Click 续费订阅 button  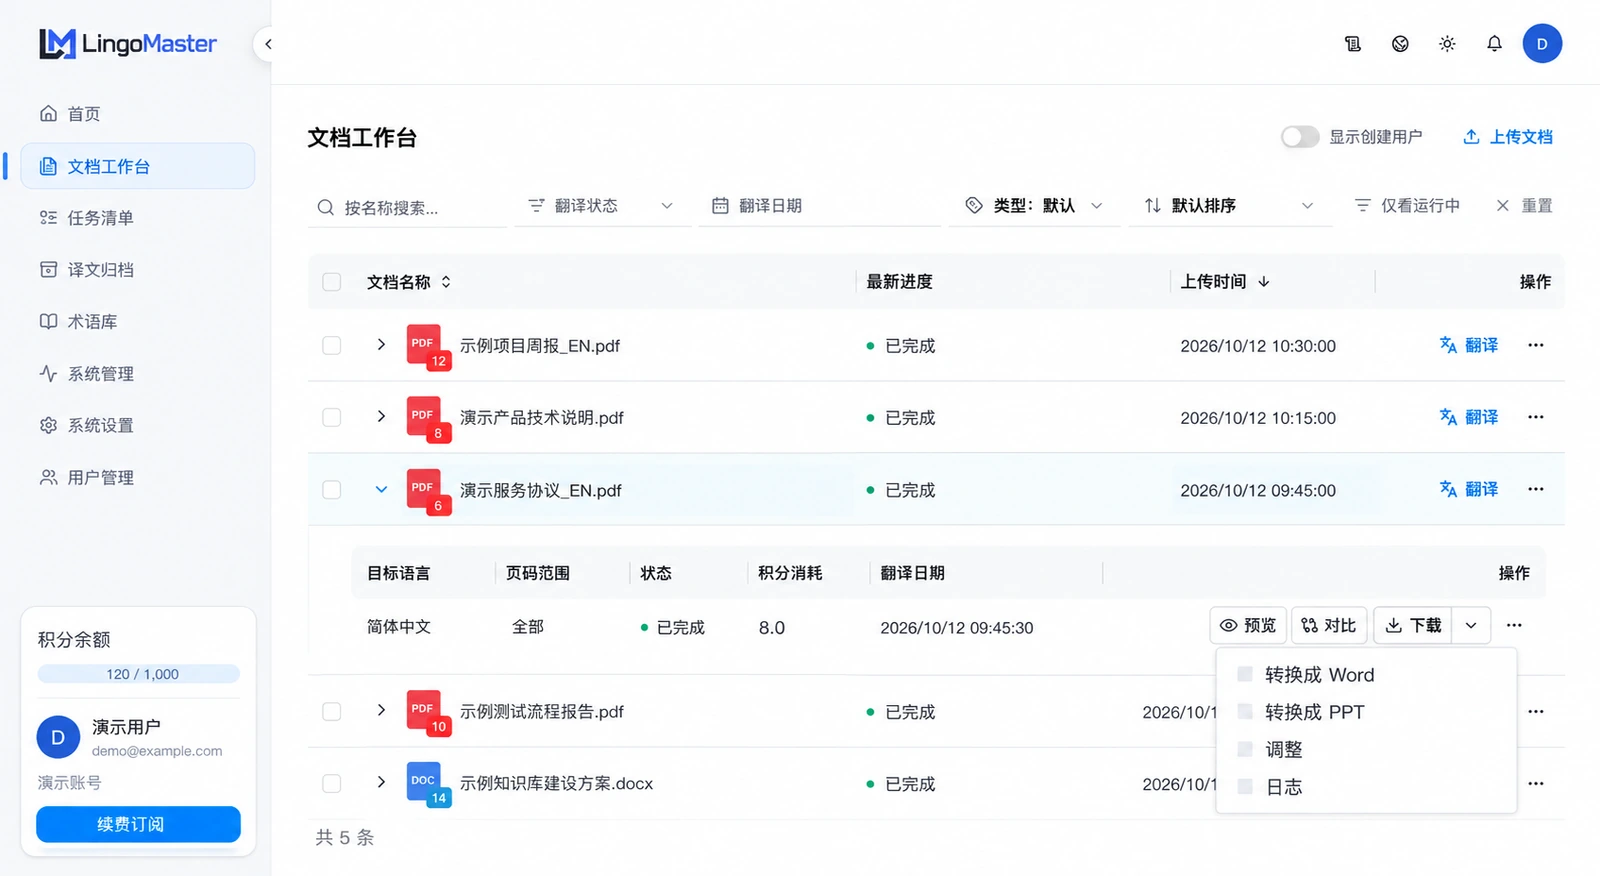pyautogui.click(x=138, y=825)
